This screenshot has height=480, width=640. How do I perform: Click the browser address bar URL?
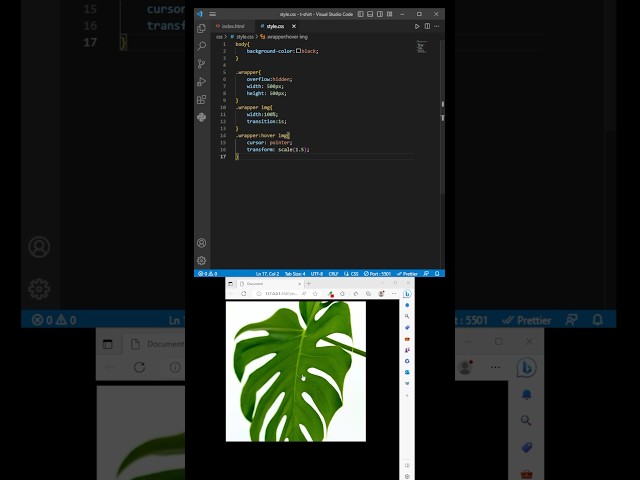(x=280, y=294)
